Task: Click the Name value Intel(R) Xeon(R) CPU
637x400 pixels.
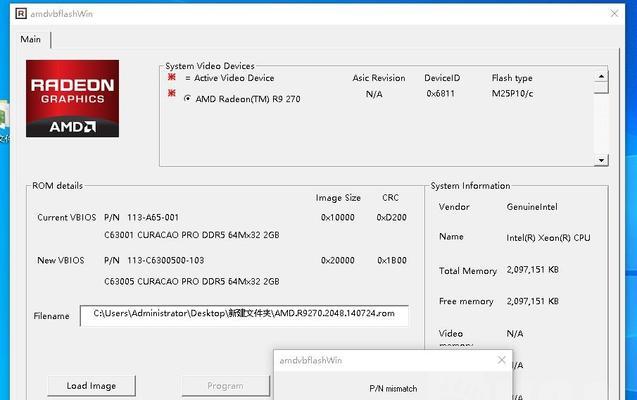Action: click(548, 238)
